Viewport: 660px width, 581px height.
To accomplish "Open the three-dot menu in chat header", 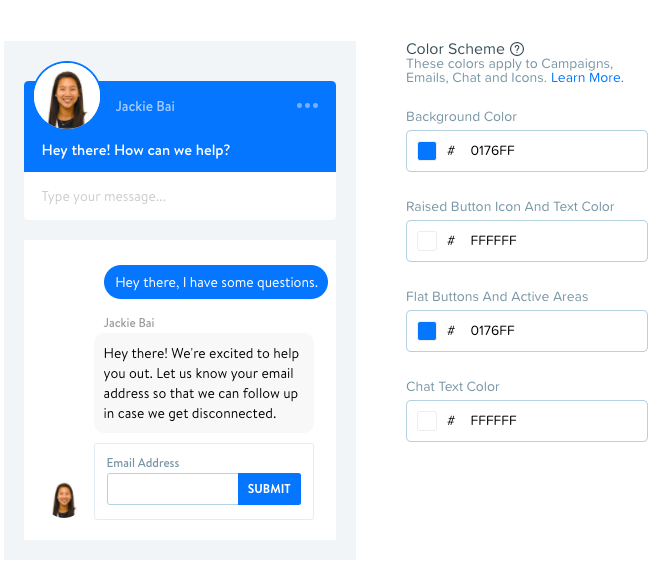I will (307, 106).
